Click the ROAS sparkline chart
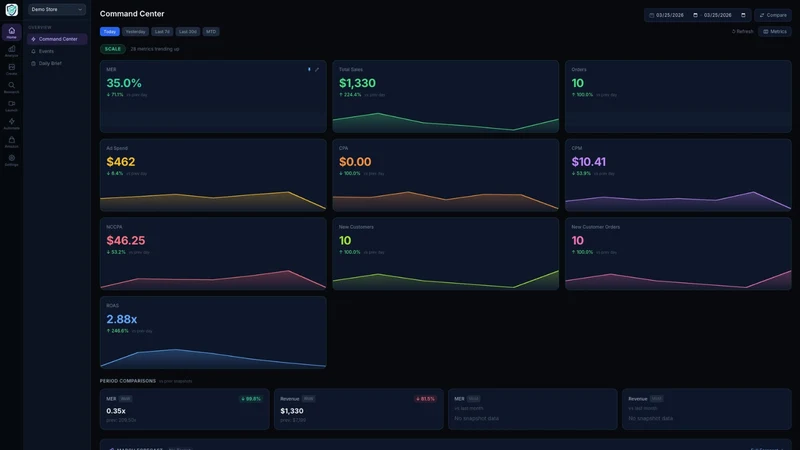Screen dimensions: 800x450 [x=213, y=358]
